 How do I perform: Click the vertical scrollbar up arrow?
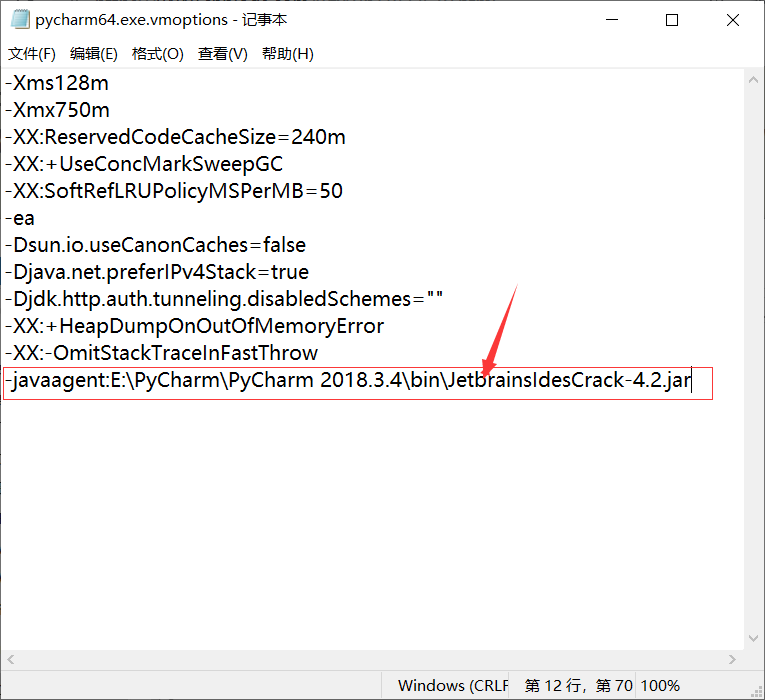[x=753, y=80]
